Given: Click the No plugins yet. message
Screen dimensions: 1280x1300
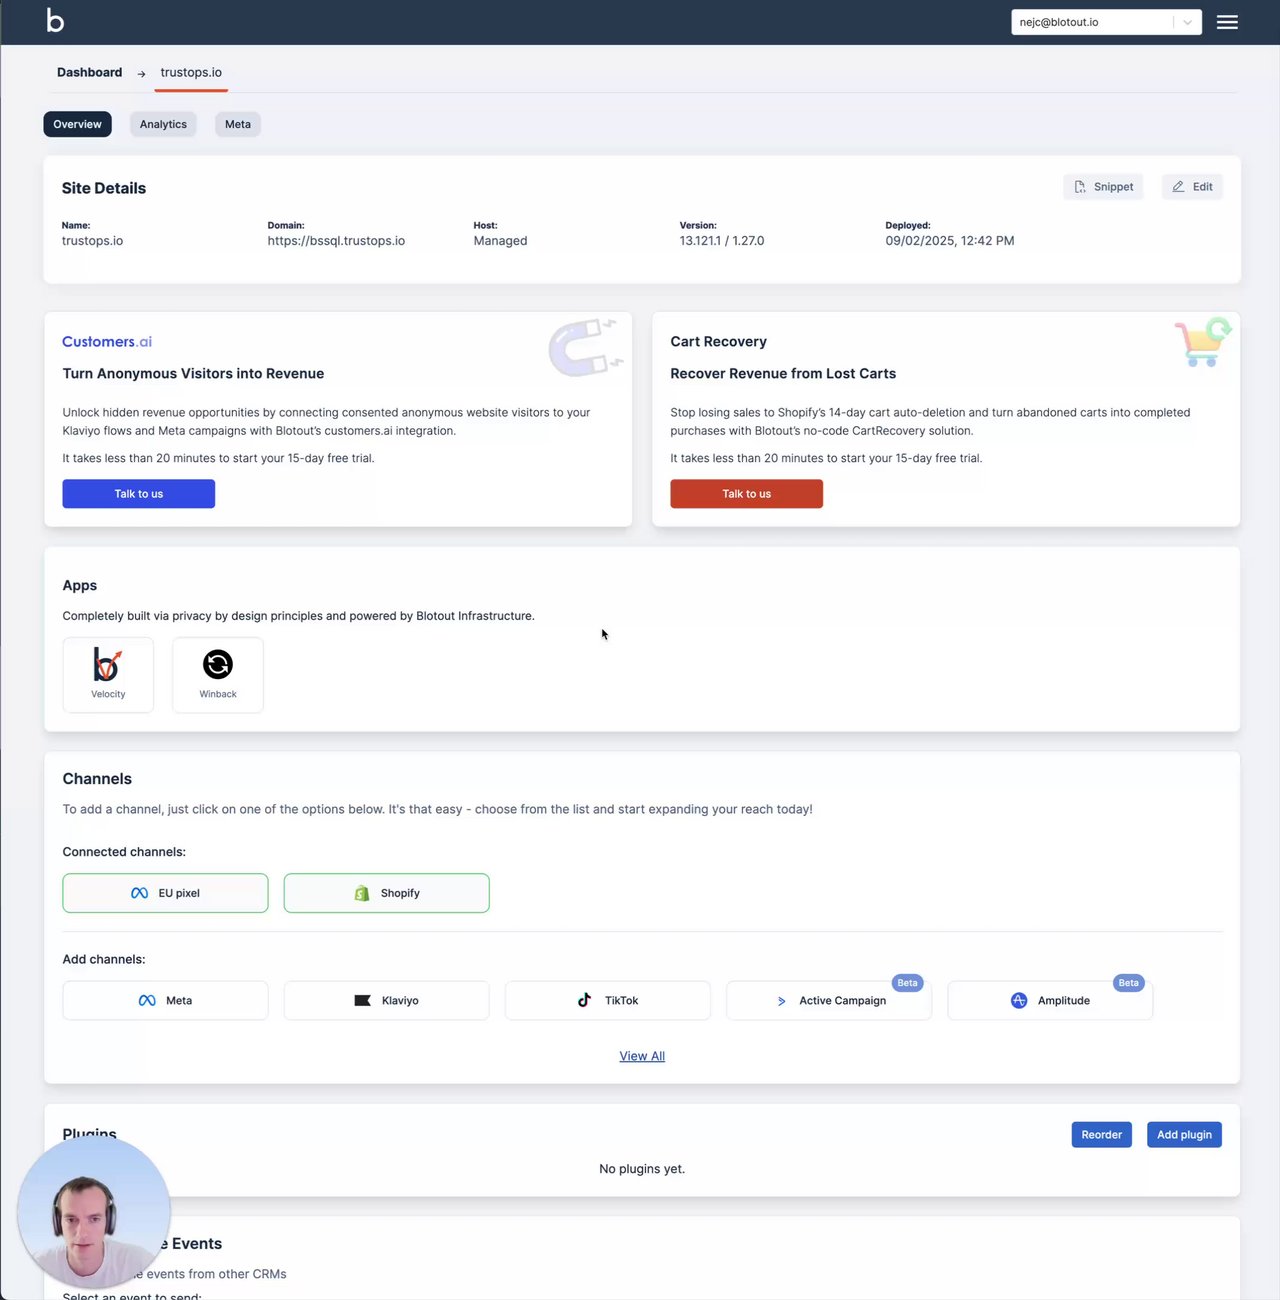Looking at the screenshot, I should point(642,1169).
